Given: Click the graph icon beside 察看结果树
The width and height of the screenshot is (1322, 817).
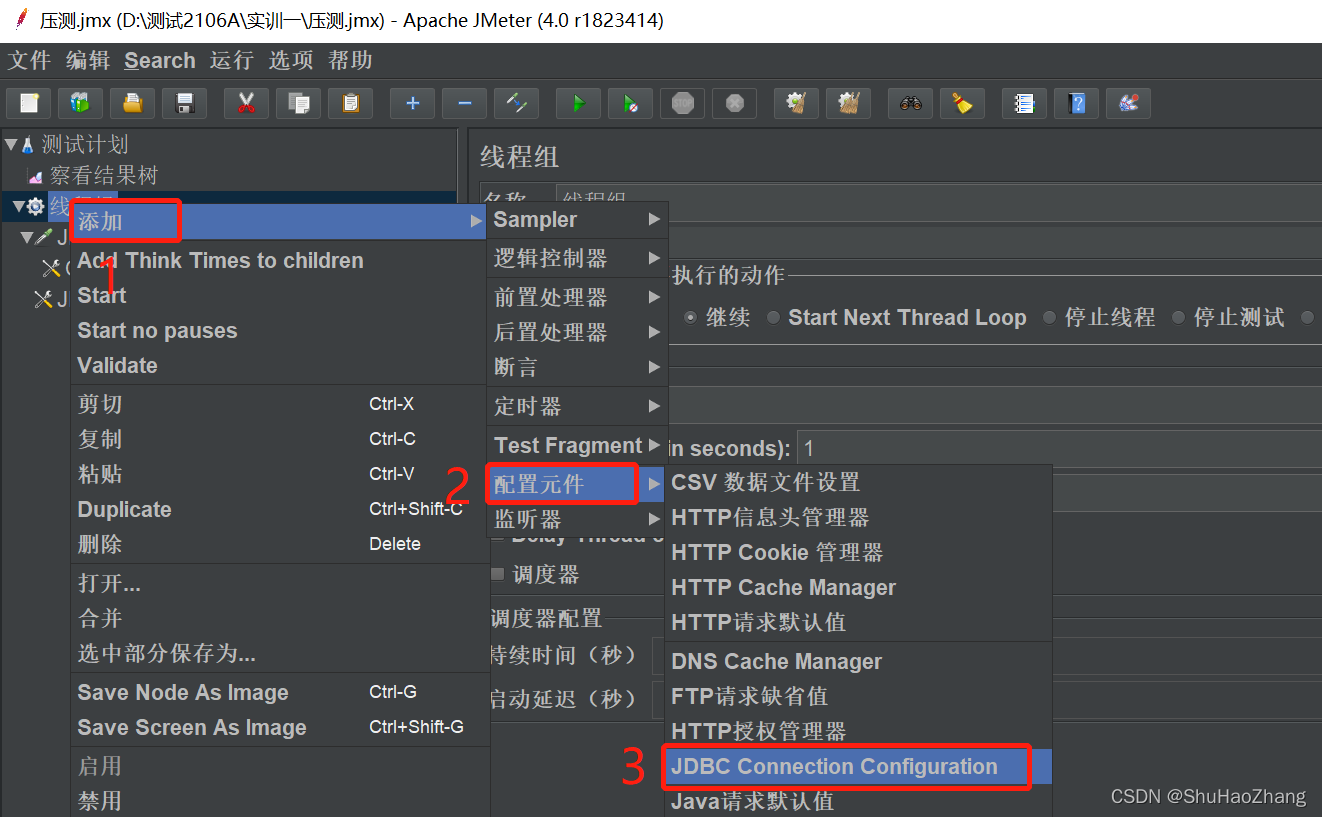Looking at the screenshot, I should coord(36,177).
